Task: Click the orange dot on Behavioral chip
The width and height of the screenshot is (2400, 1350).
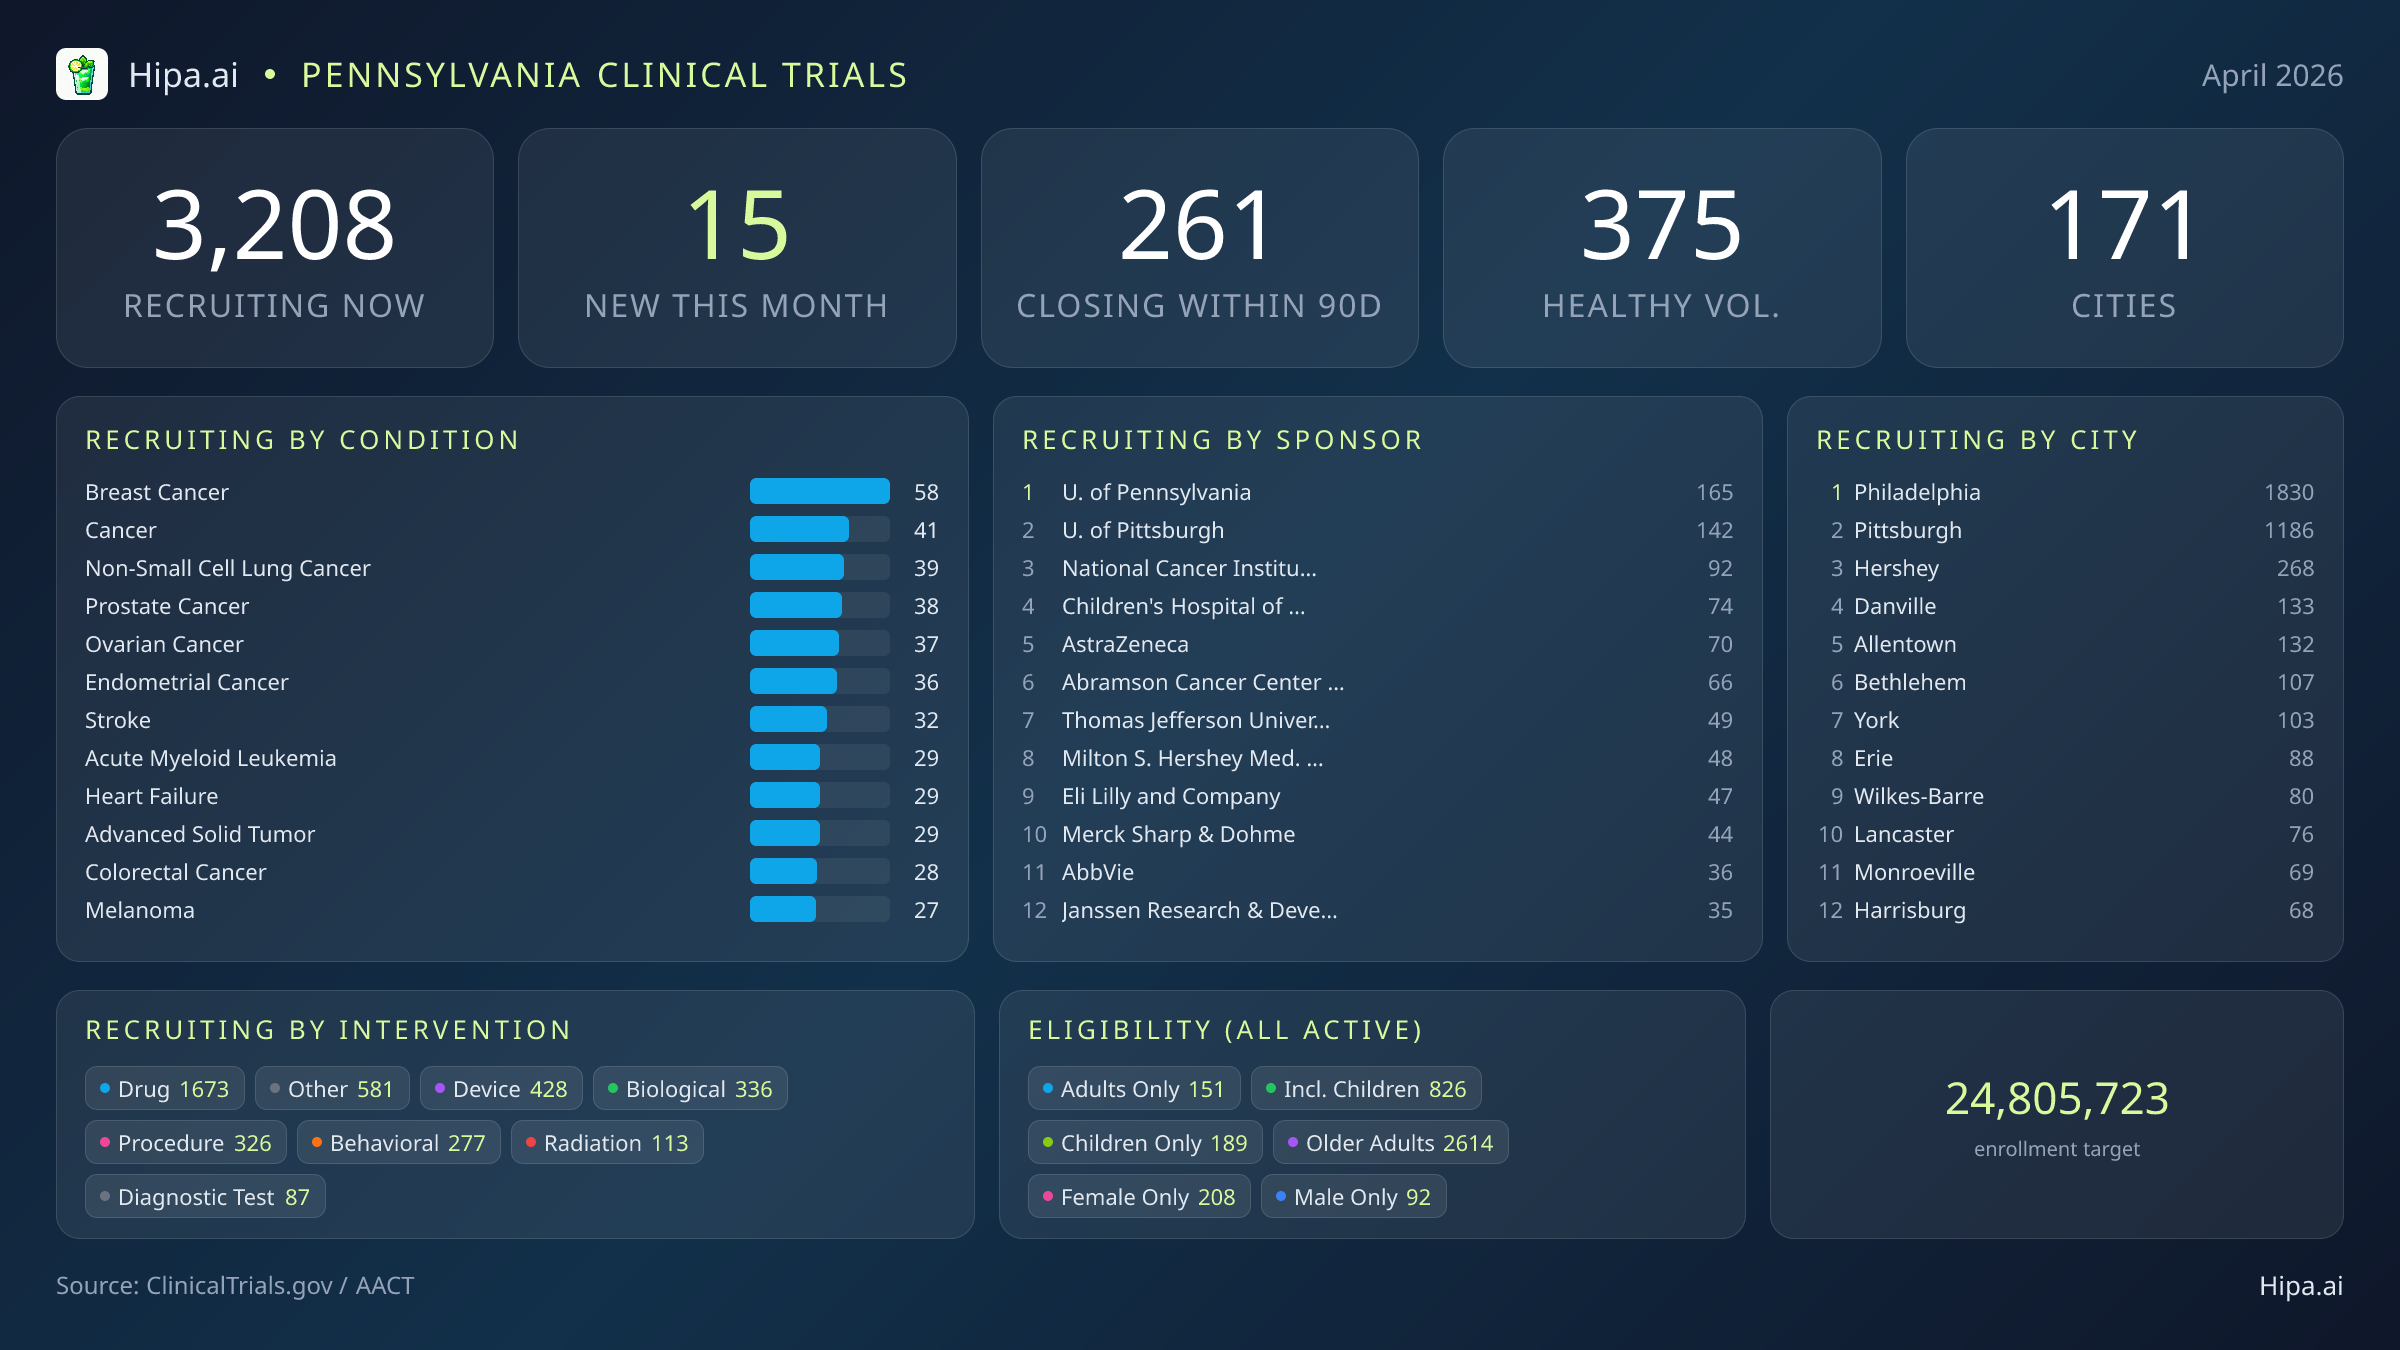Action: tap(316, 1142)
